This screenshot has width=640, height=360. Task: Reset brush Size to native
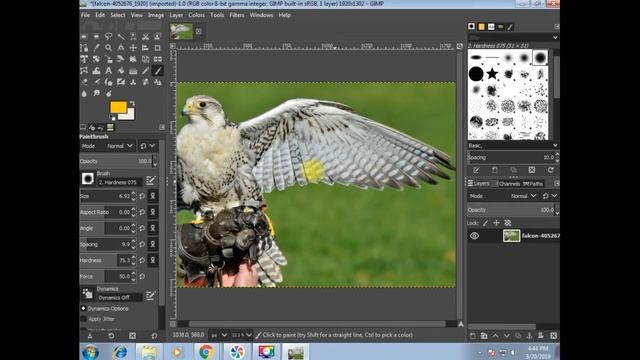pyautogui.click(x=142, y=196)
